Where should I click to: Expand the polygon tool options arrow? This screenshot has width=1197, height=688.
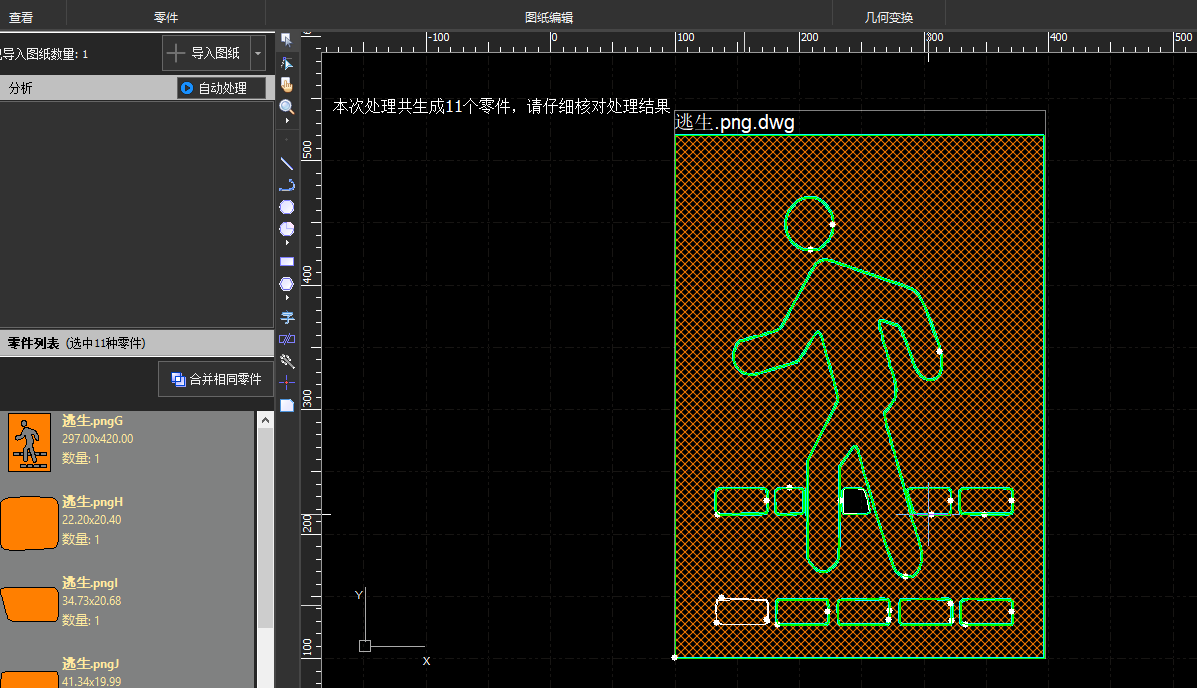(x=287, y=298)
